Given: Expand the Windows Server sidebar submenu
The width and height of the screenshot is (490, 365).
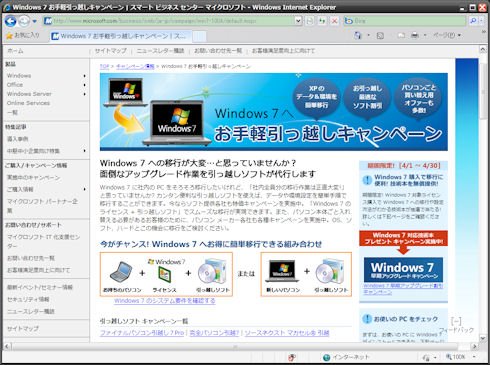Looking at the screenshot, I should tap(84, 94).
